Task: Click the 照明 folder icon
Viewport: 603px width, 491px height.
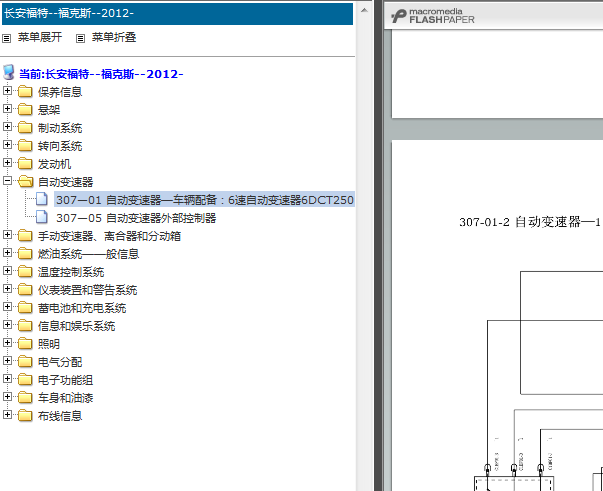Action: pos(25,344)
